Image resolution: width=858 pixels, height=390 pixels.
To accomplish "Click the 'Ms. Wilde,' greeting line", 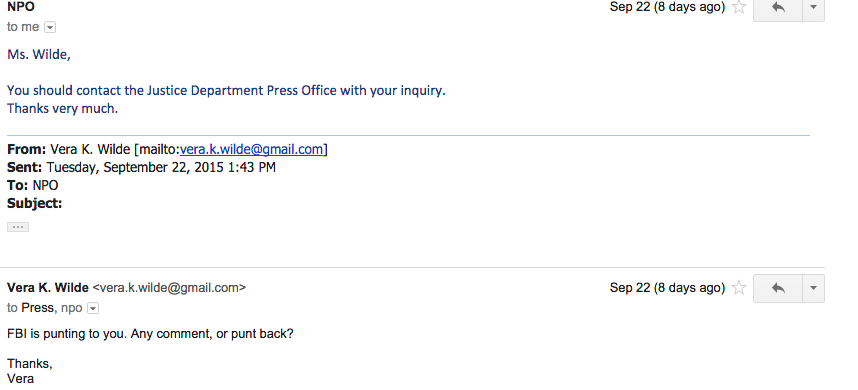I will [39, 55].
